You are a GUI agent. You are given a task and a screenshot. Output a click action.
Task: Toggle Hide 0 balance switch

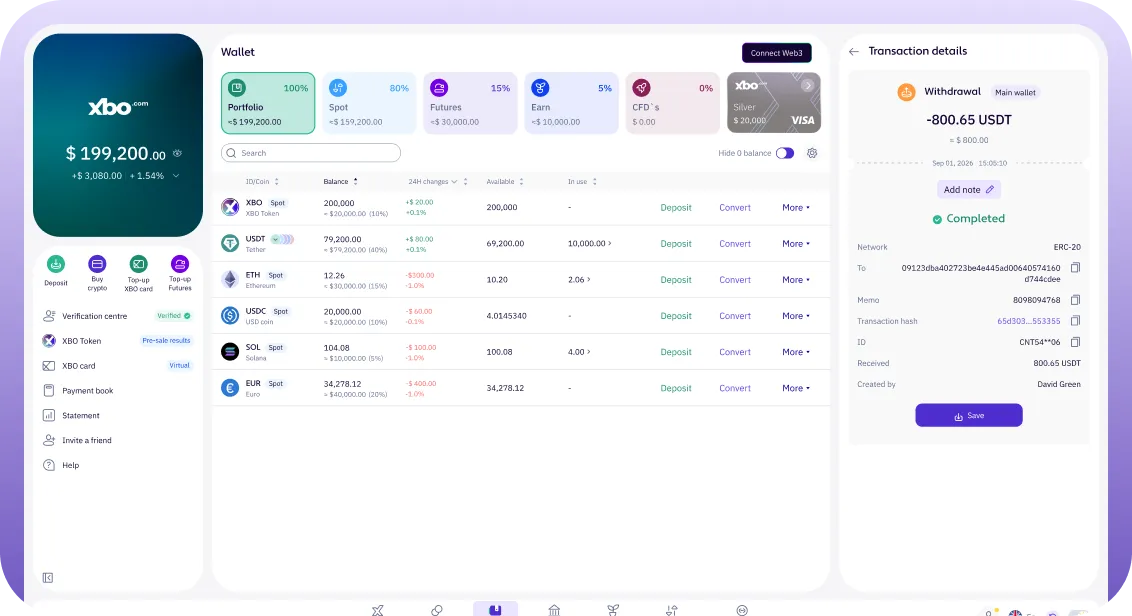785,153
